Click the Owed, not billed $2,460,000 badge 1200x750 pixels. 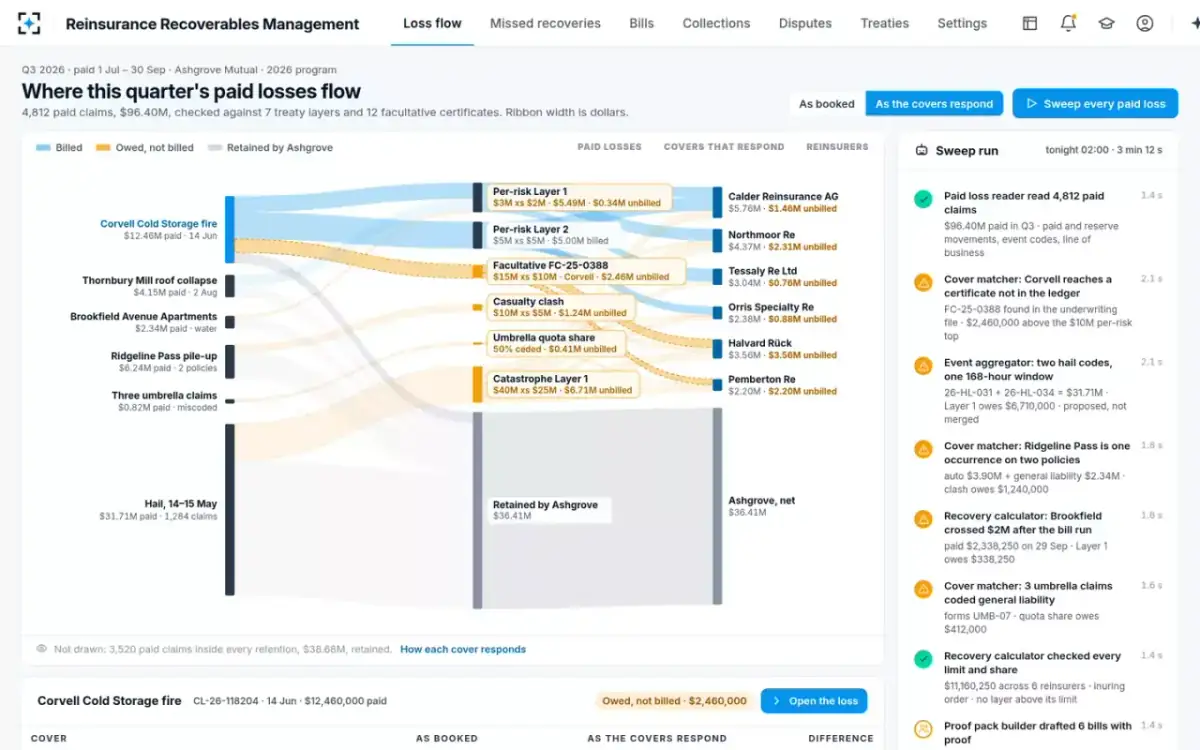click(675, 701)
